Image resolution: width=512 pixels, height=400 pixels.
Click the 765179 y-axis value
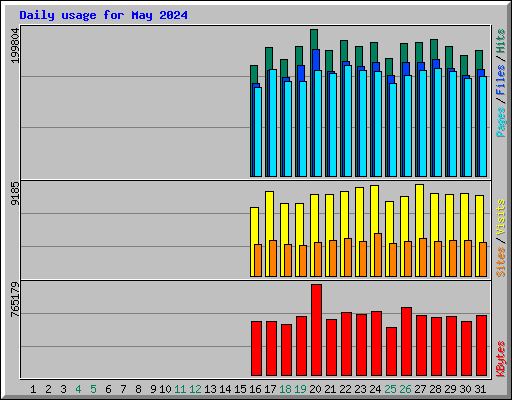point(15,299)
